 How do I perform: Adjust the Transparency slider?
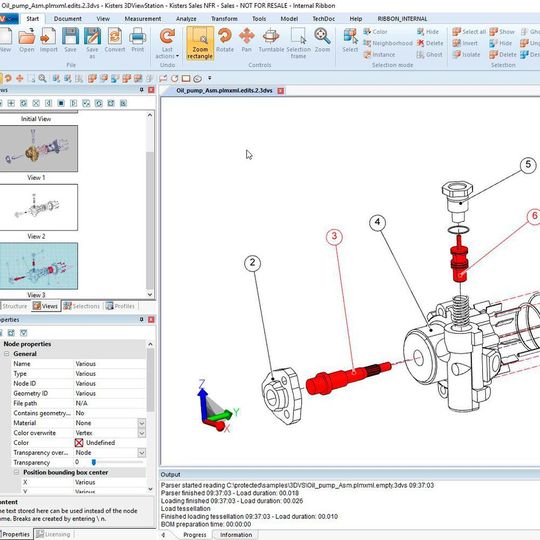tap(94, 462)
